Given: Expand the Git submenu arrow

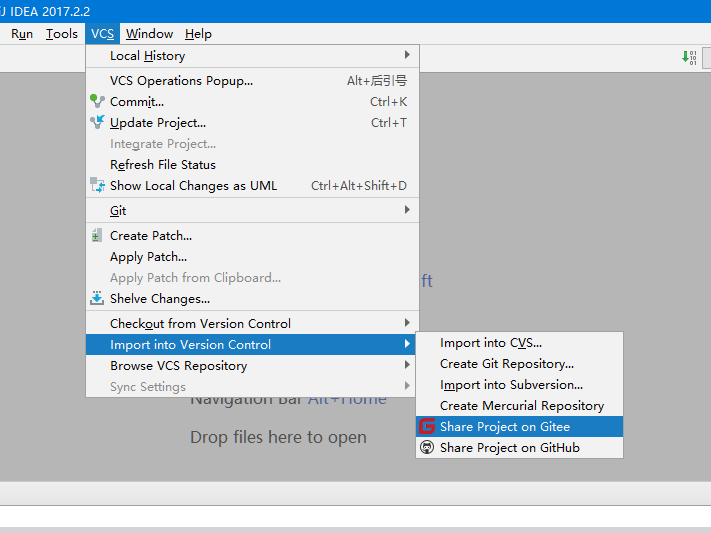Looking at the screenshot, I should [407, 210].
